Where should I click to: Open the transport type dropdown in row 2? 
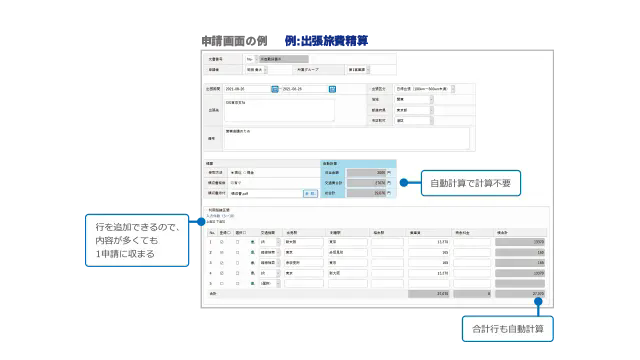click(x=270, y=253)
